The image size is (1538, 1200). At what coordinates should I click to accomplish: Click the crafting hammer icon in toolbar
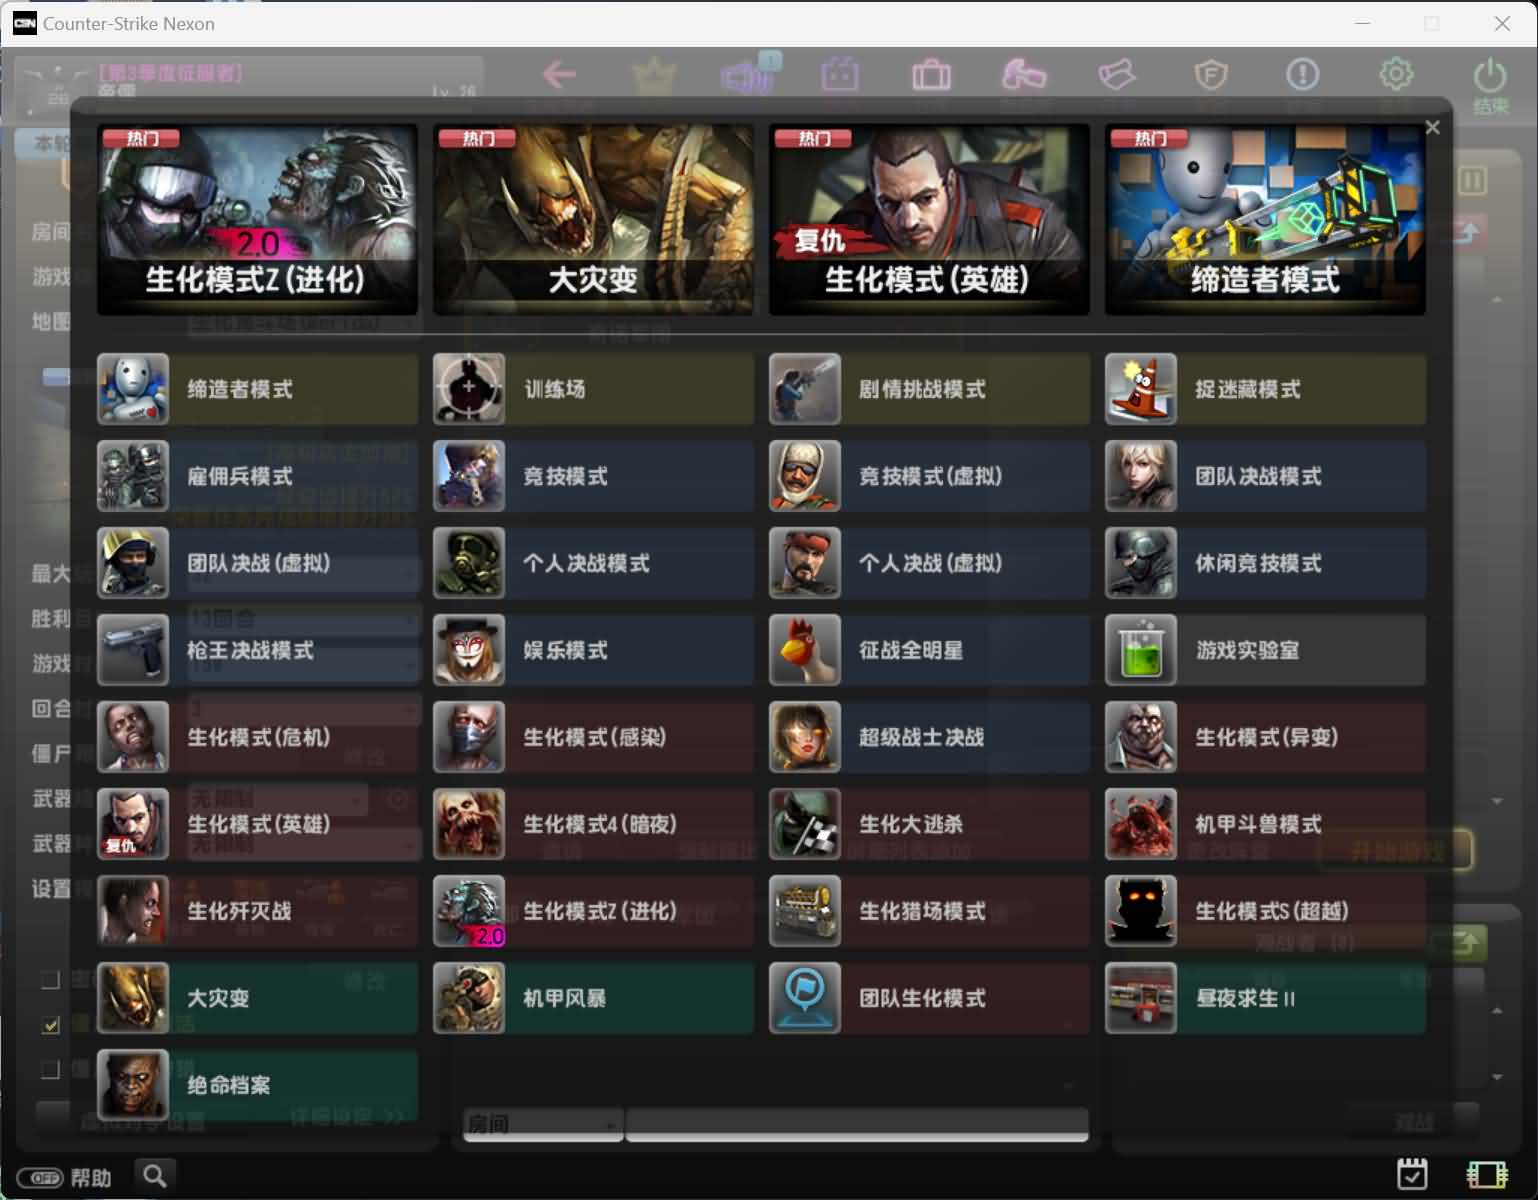pyautogui.click(x=1024, y=74)
